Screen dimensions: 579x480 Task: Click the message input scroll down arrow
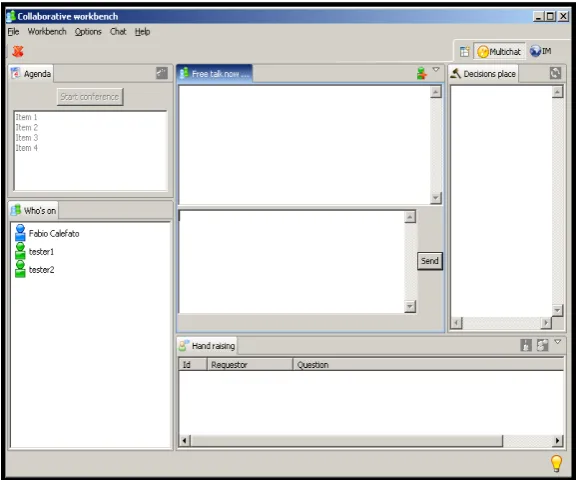pyautogui.click(x=410, y=306)
